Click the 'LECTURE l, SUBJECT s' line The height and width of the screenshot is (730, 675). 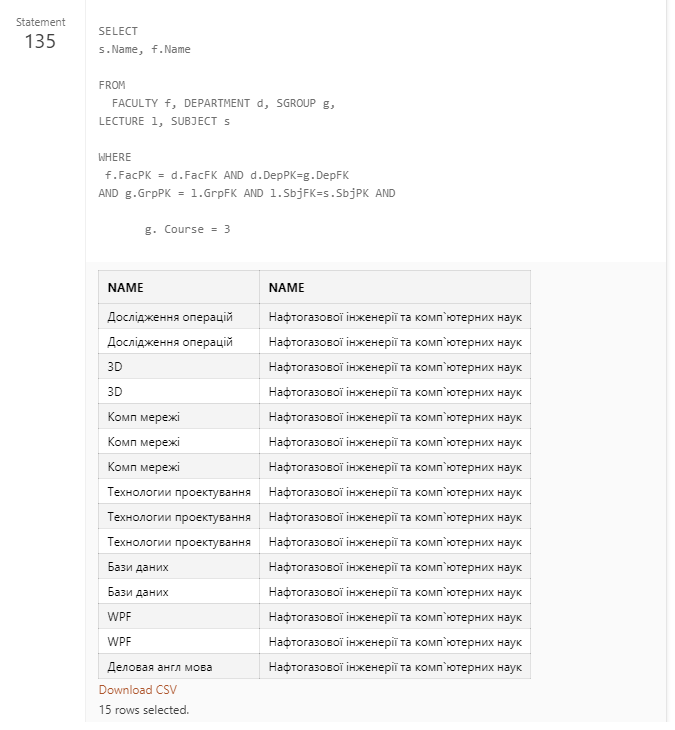[x=164, y=121]
